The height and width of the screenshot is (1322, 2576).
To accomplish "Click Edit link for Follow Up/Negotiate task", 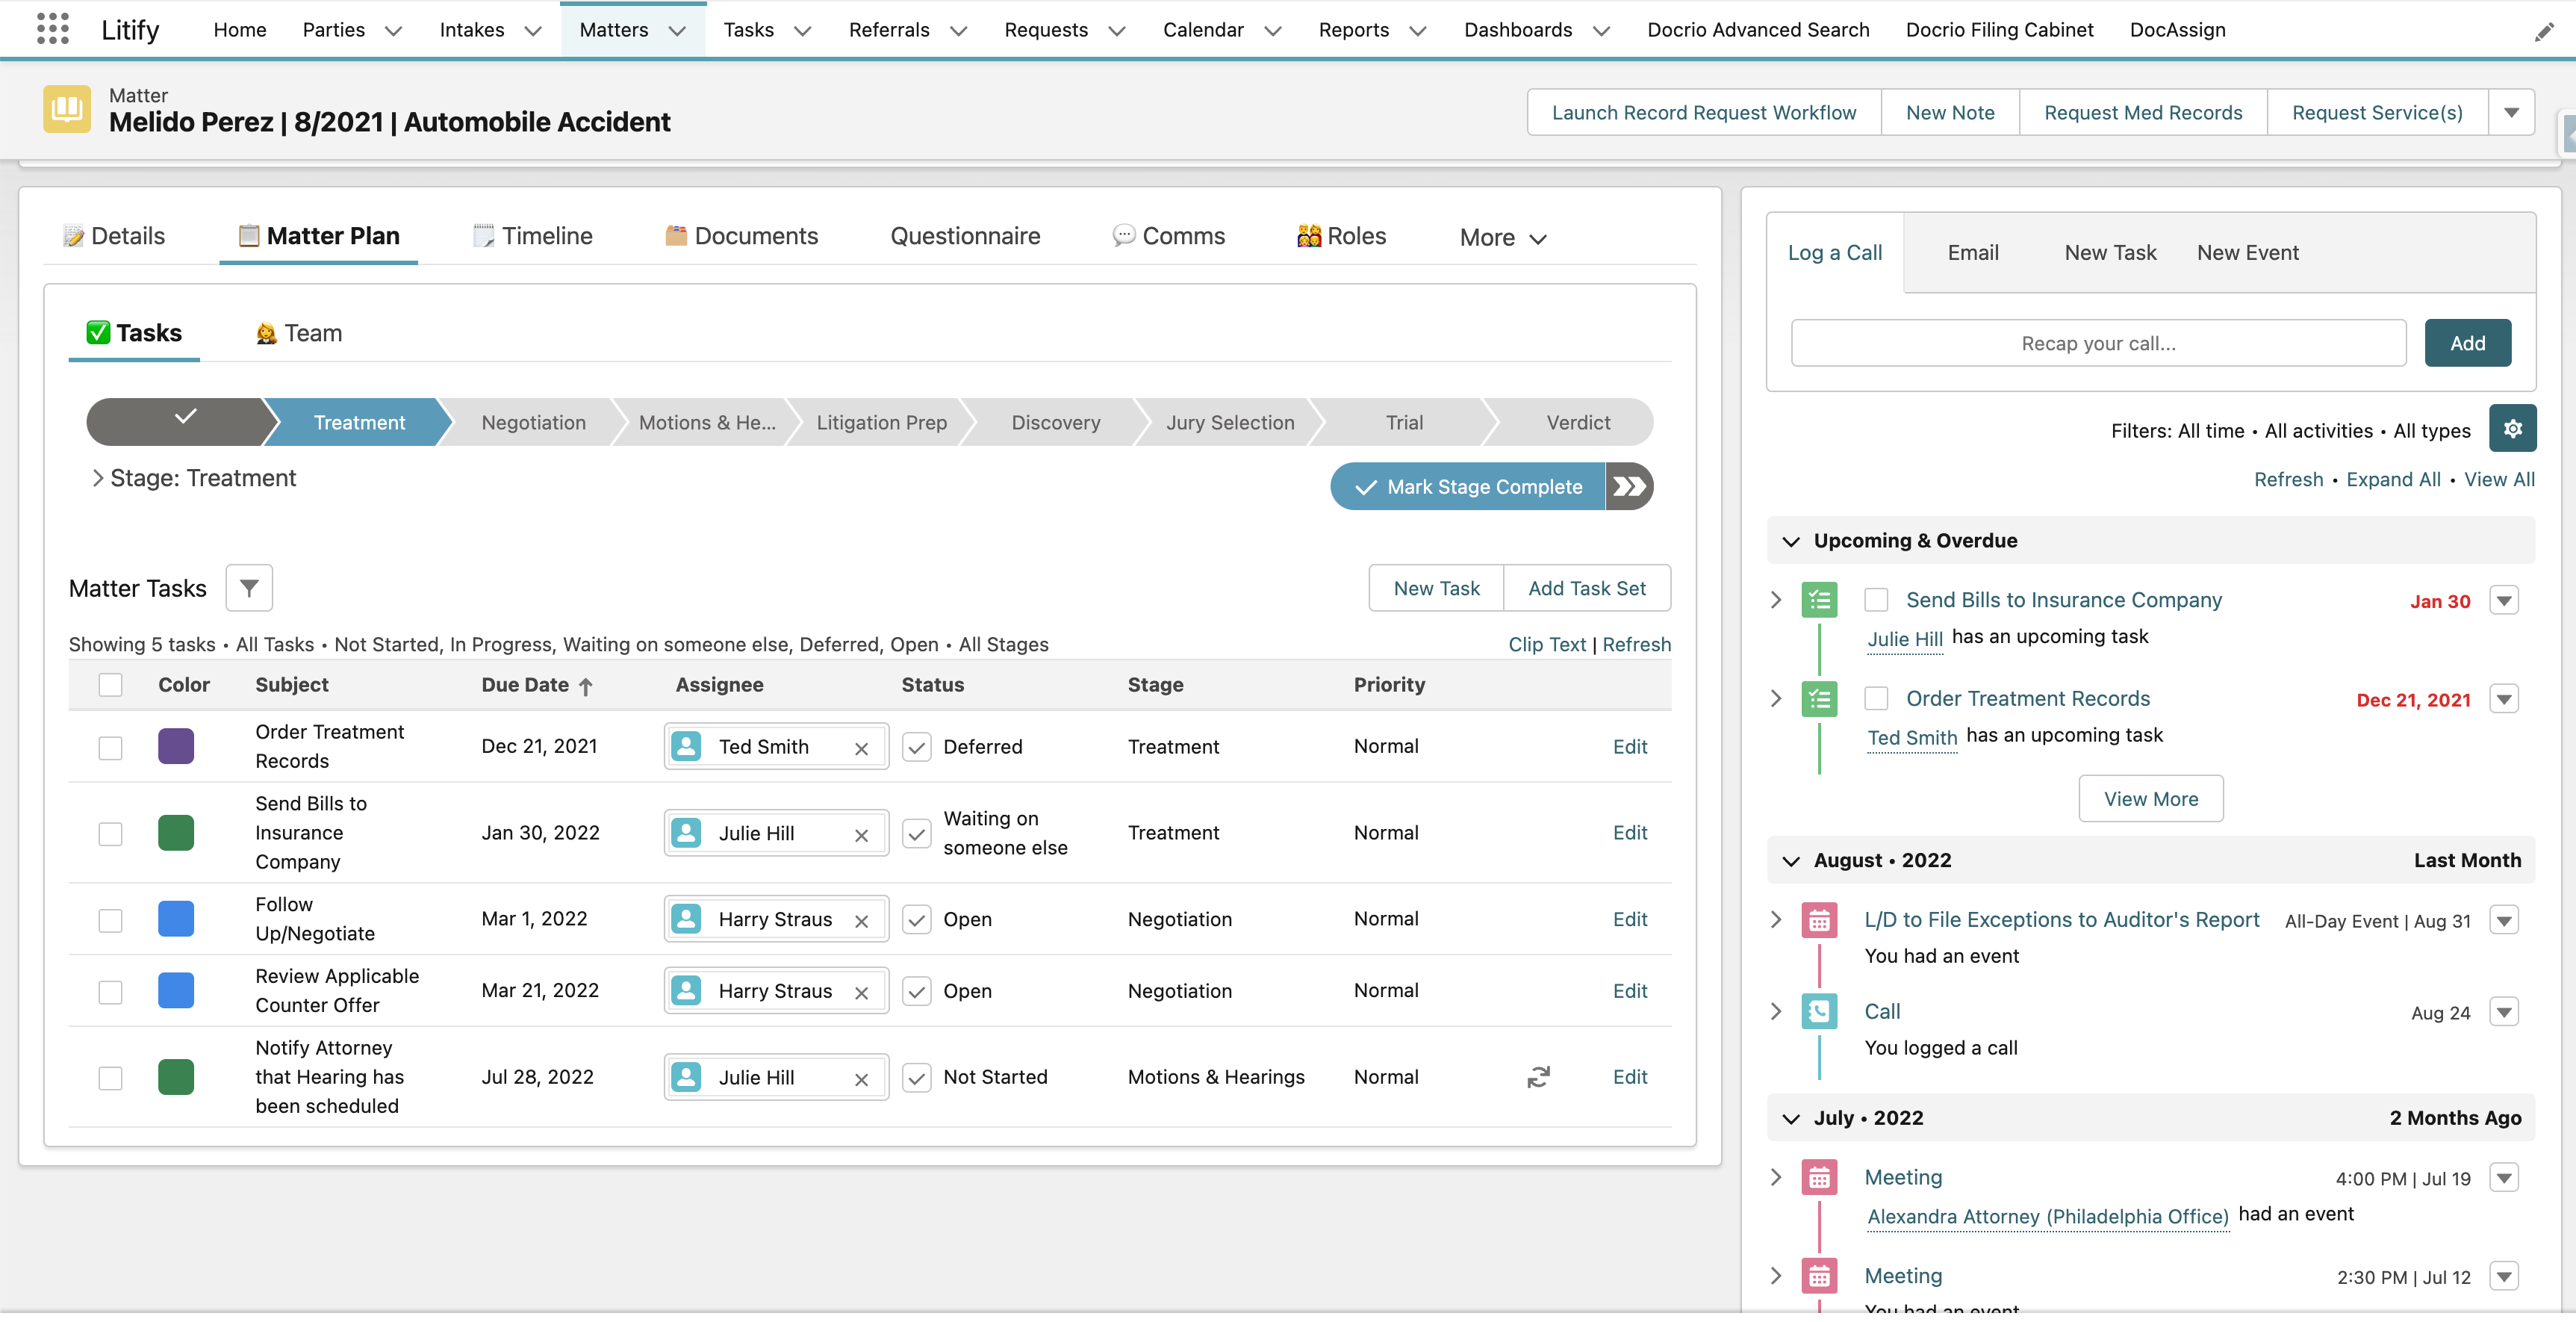I will [x=1629, y=919].
